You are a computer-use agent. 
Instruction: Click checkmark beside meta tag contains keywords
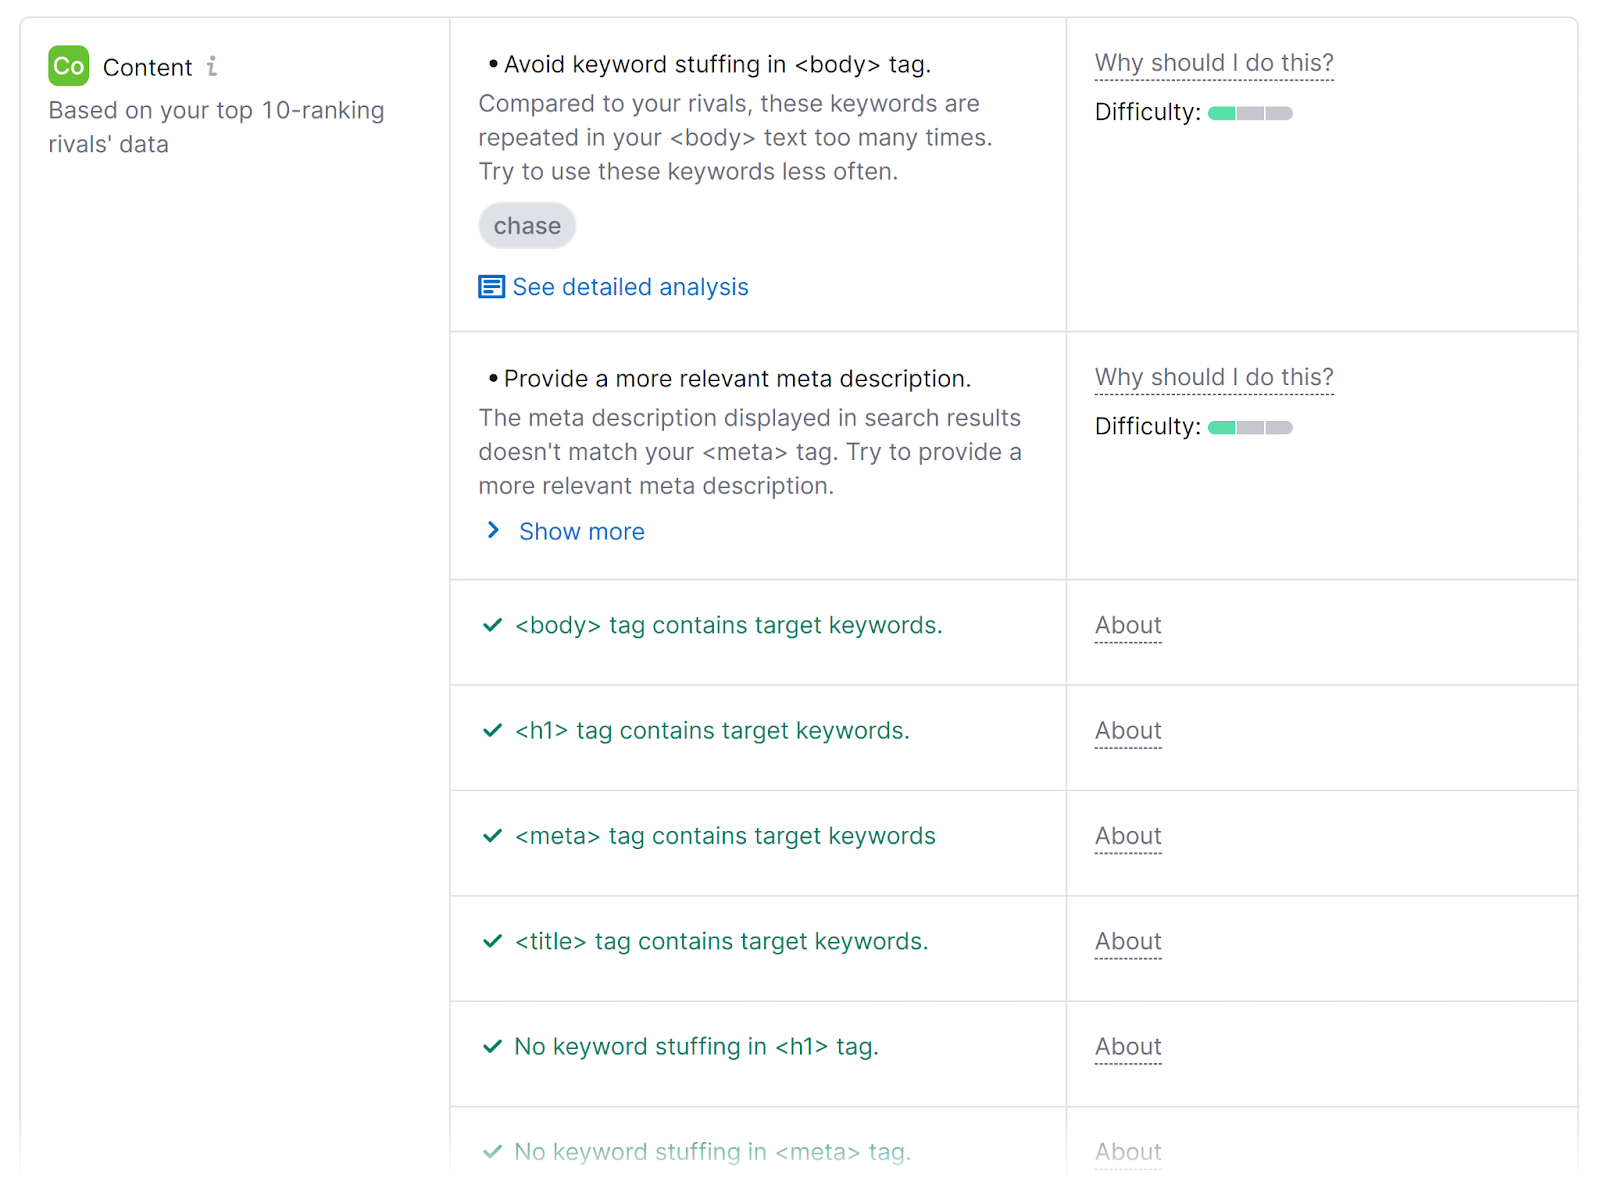(x=492, y=835)
